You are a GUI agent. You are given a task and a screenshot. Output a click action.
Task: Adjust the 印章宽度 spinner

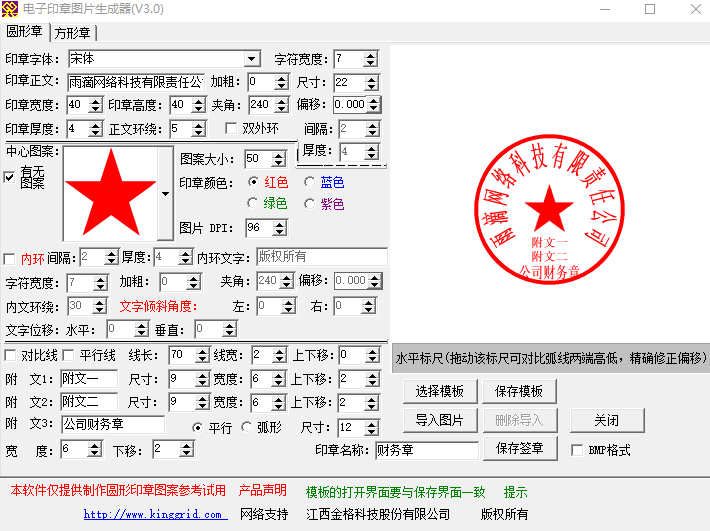[95, 105]
